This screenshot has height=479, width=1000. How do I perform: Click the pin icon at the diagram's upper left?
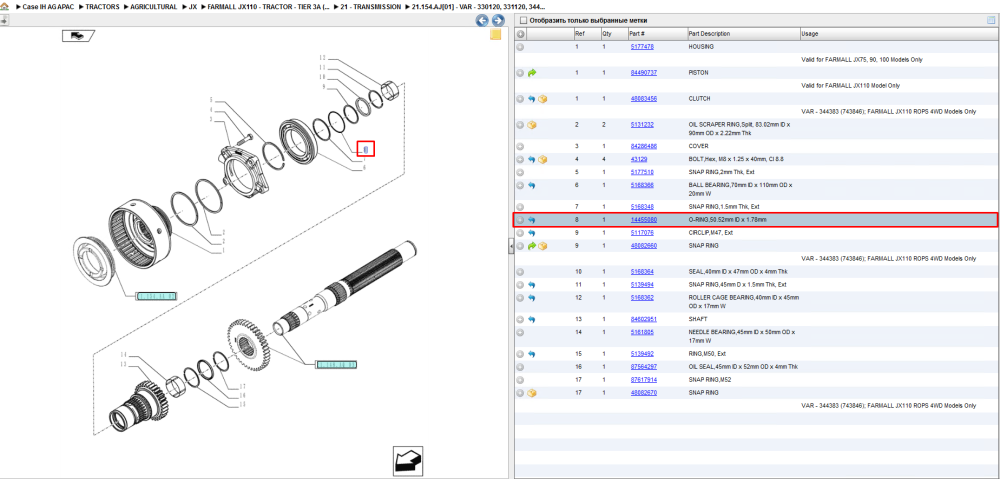4,20
